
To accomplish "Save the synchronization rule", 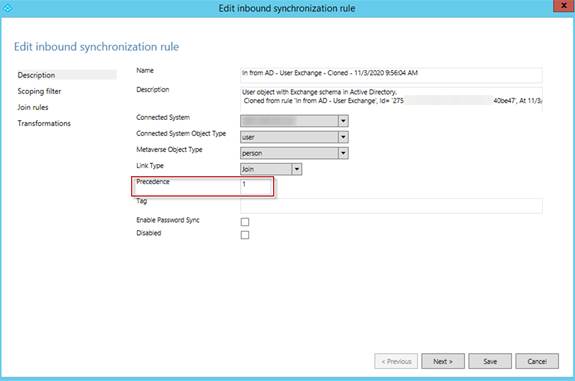I will point(490,361).
